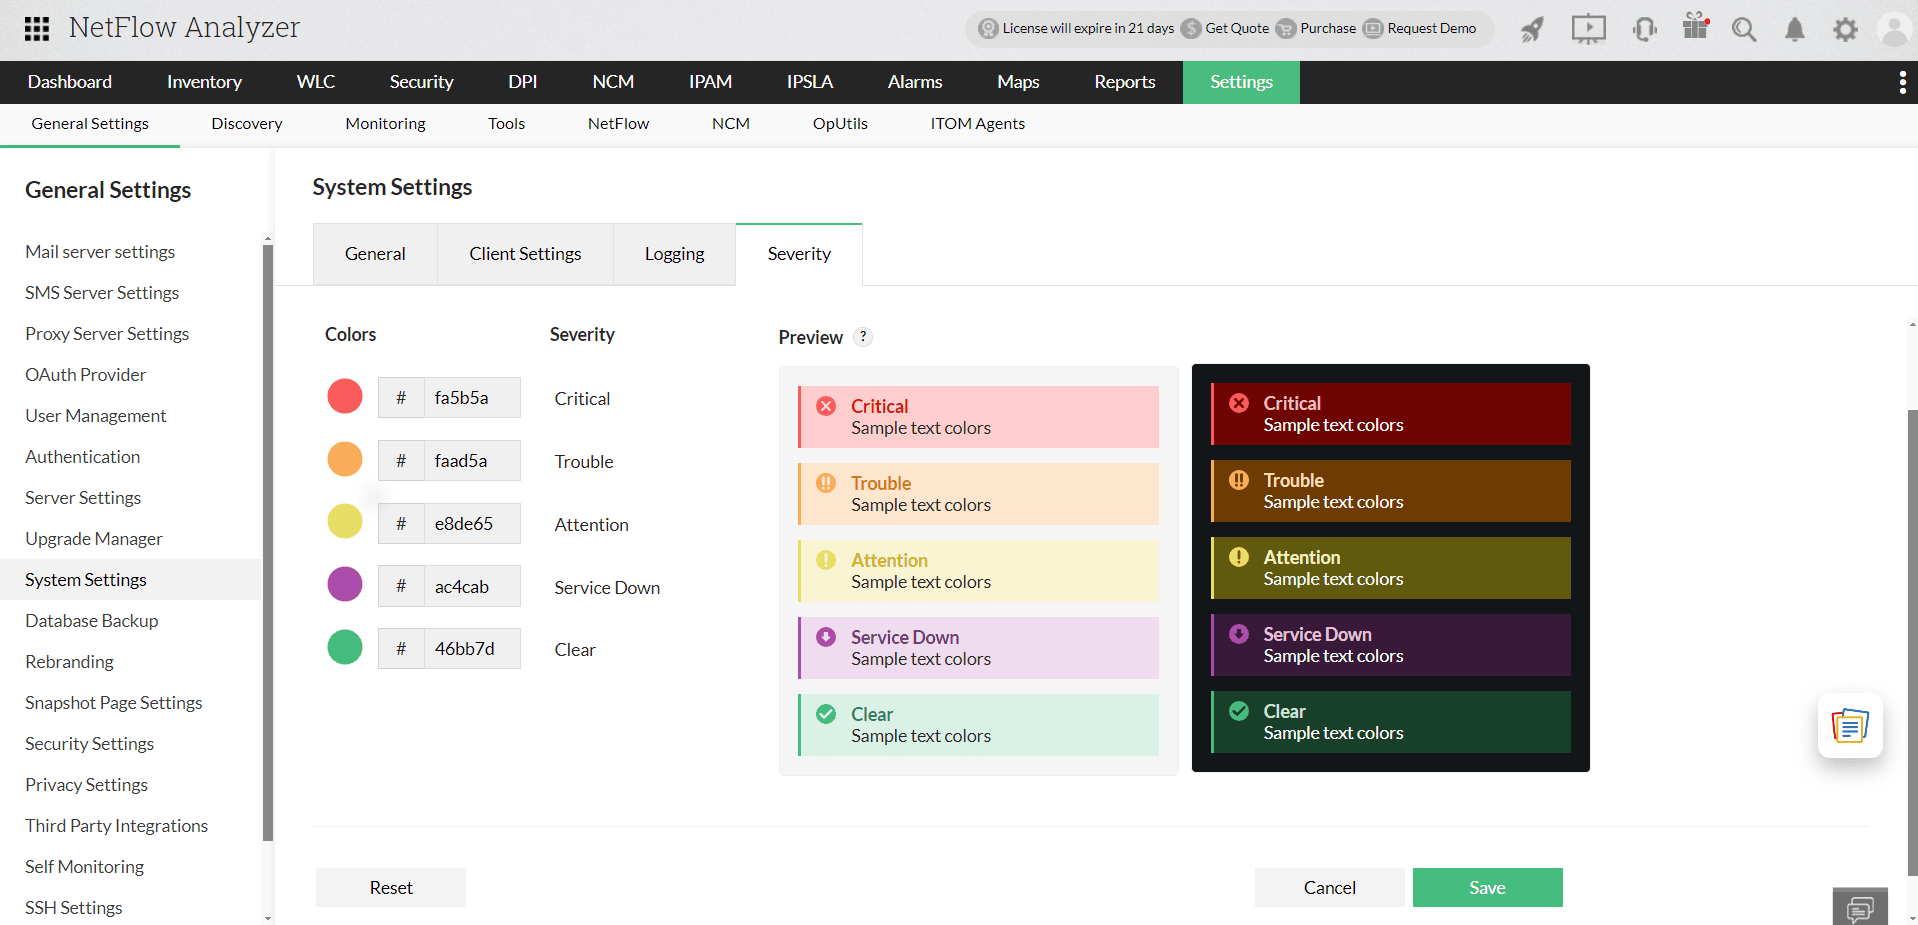Image resolution: width=1918 pixels, height=925 pixels.
Task: Click the Critical red color swatch
Action: (344, 396)
